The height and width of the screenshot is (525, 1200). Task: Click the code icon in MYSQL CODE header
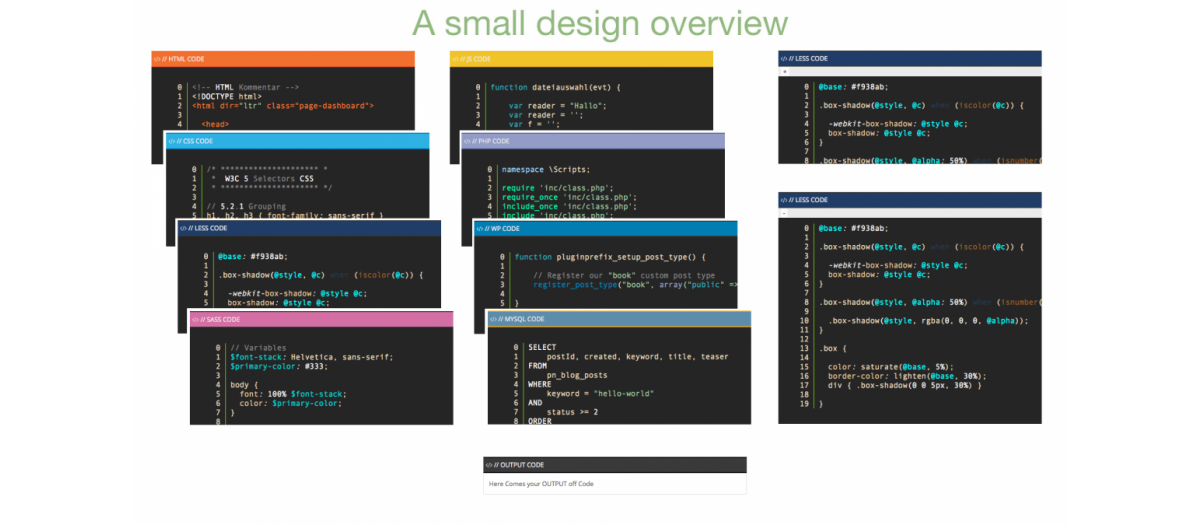pyautogui.click(x=493, y=319)
